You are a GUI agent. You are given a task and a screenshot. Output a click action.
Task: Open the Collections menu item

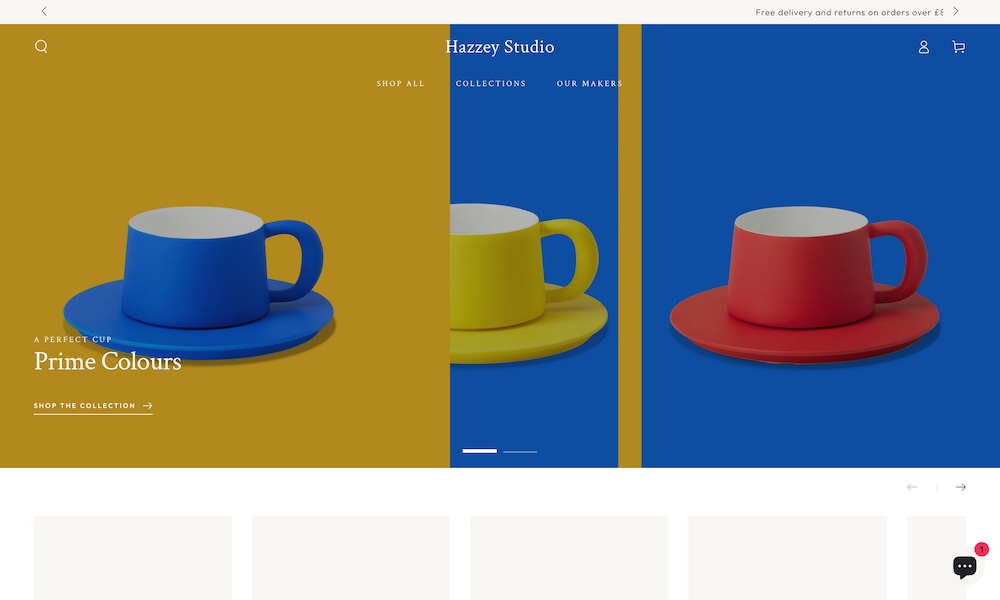click(x=490, y=84)
